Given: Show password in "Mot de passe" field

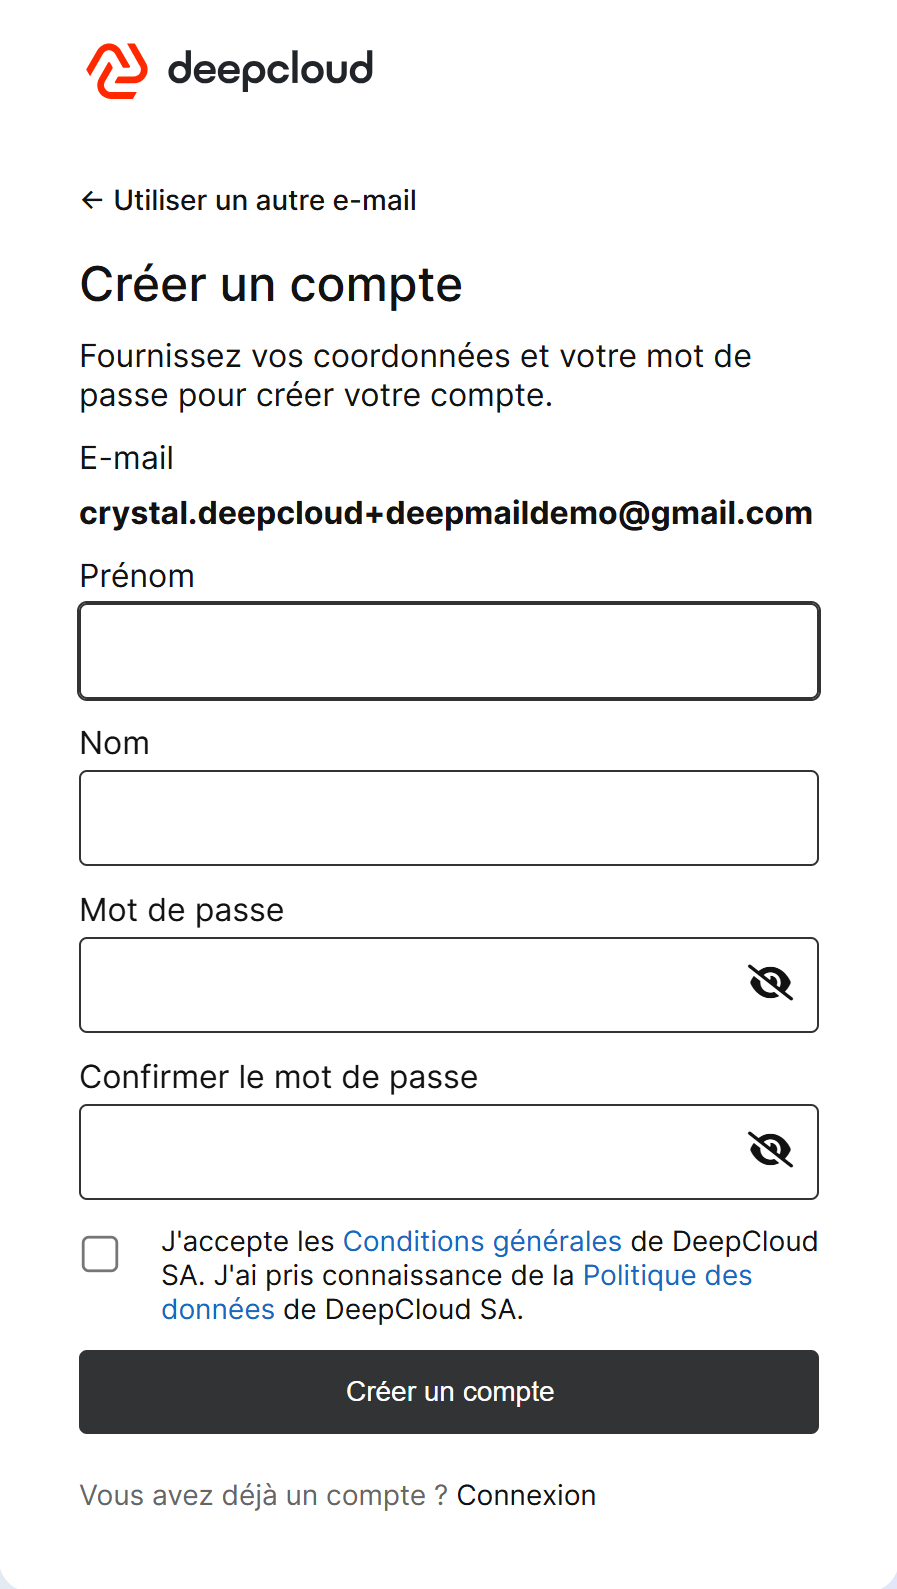Looking at the screenshot, I should click(770, 984).
